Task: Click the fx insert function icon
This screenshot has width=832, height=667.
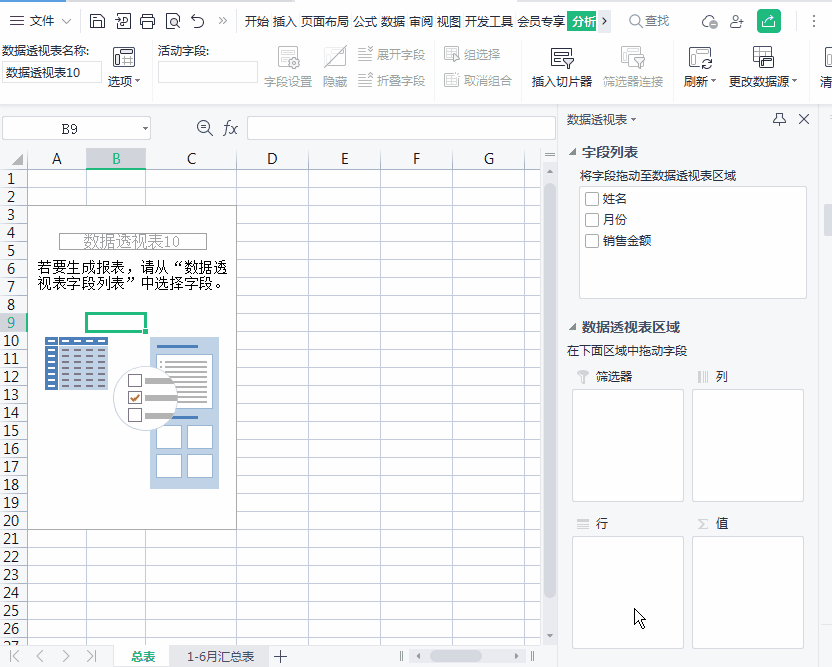Action: pyautogui.click(x=230, y=128)
